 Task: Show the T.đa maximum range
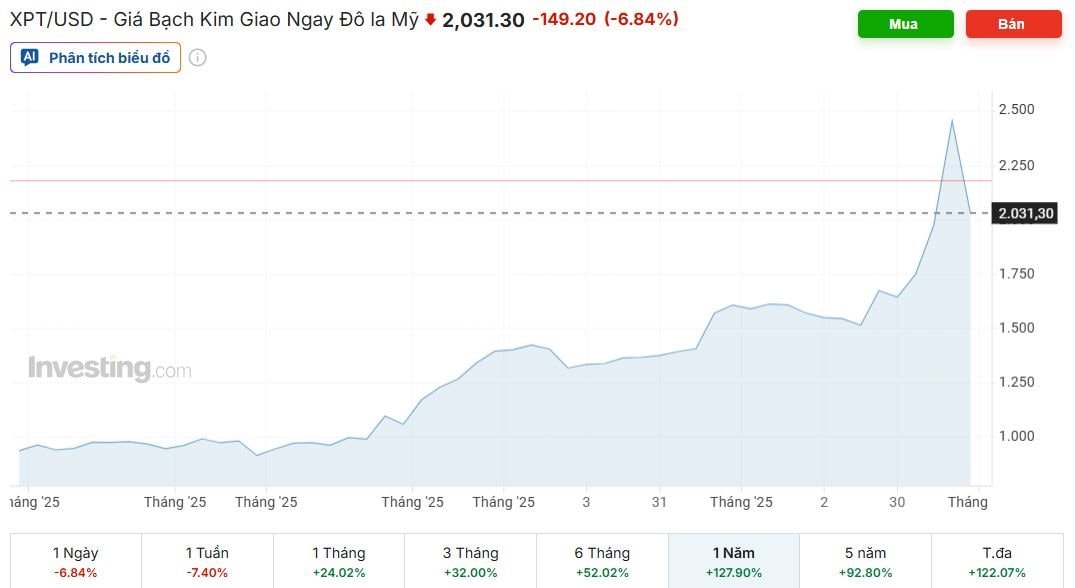tap(997, 561)
